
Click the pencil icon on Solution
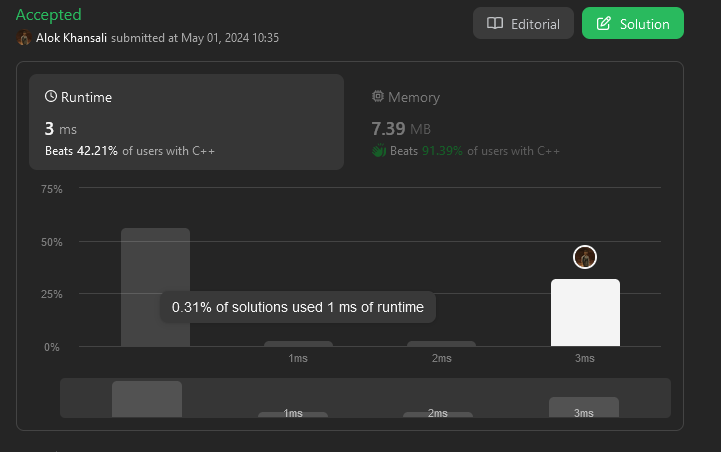[x=602, y=24]
